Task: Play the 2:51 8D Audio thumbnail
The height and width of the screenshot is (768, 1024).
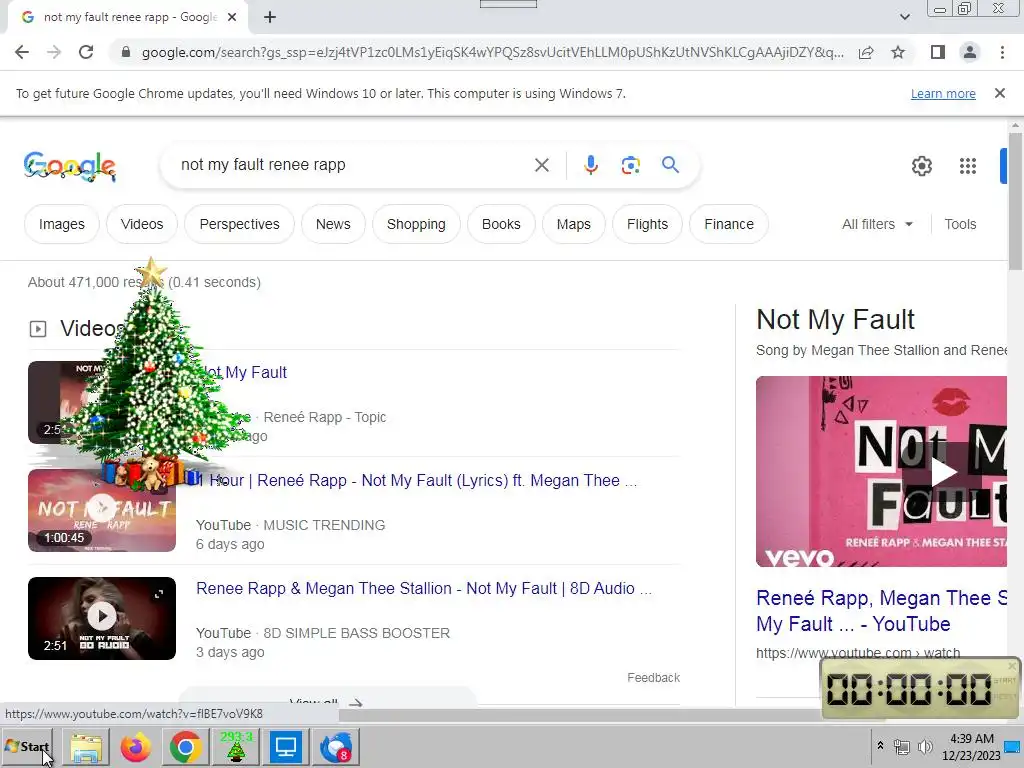Action: point(102,618)
